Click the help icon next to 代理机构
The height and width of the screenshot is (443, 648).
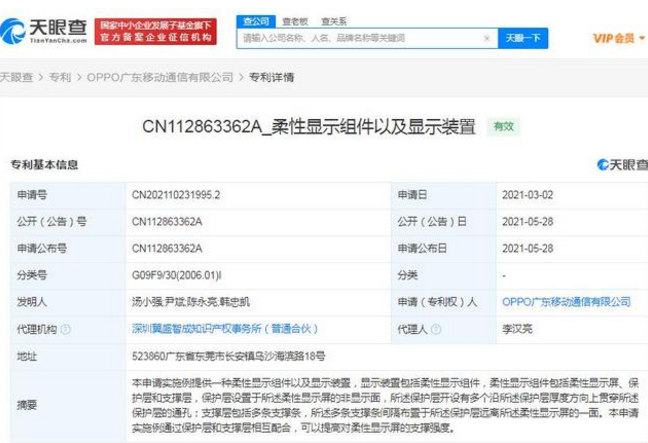pos(65,329)
